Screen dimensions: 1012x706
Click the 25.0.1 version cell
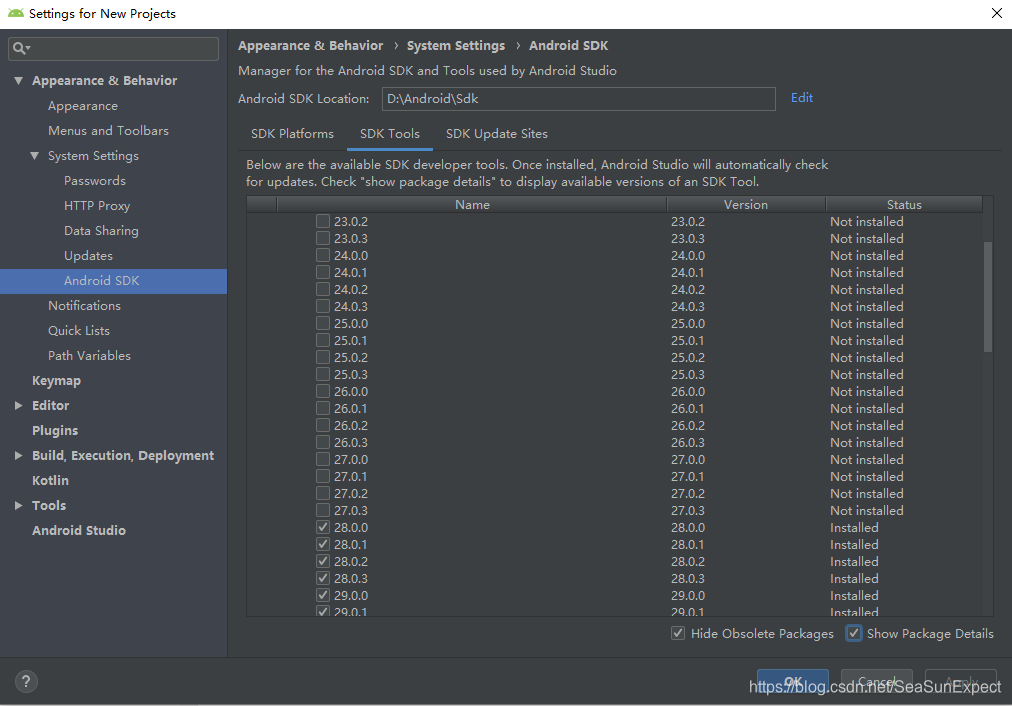[x=688, y=341]
